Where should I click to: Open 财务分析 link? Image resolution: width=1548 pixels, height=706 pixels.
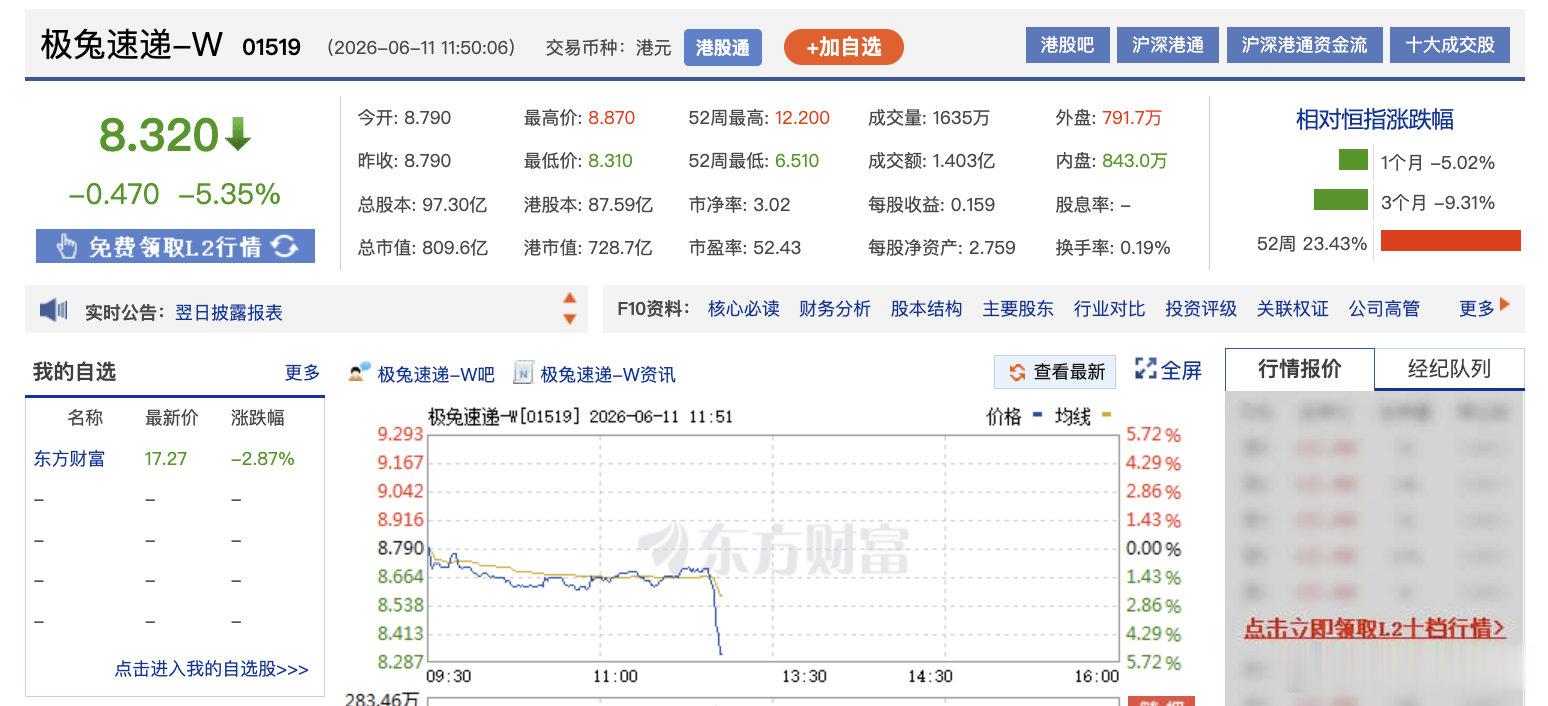[835, 309]
